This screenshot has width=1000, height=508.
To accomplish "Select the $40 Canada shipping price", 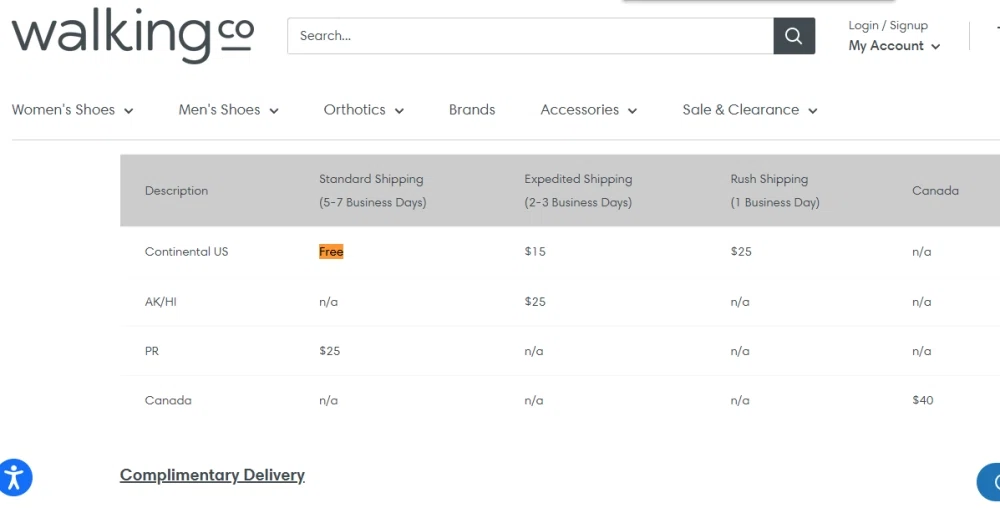I will click(x=922, y=400).
